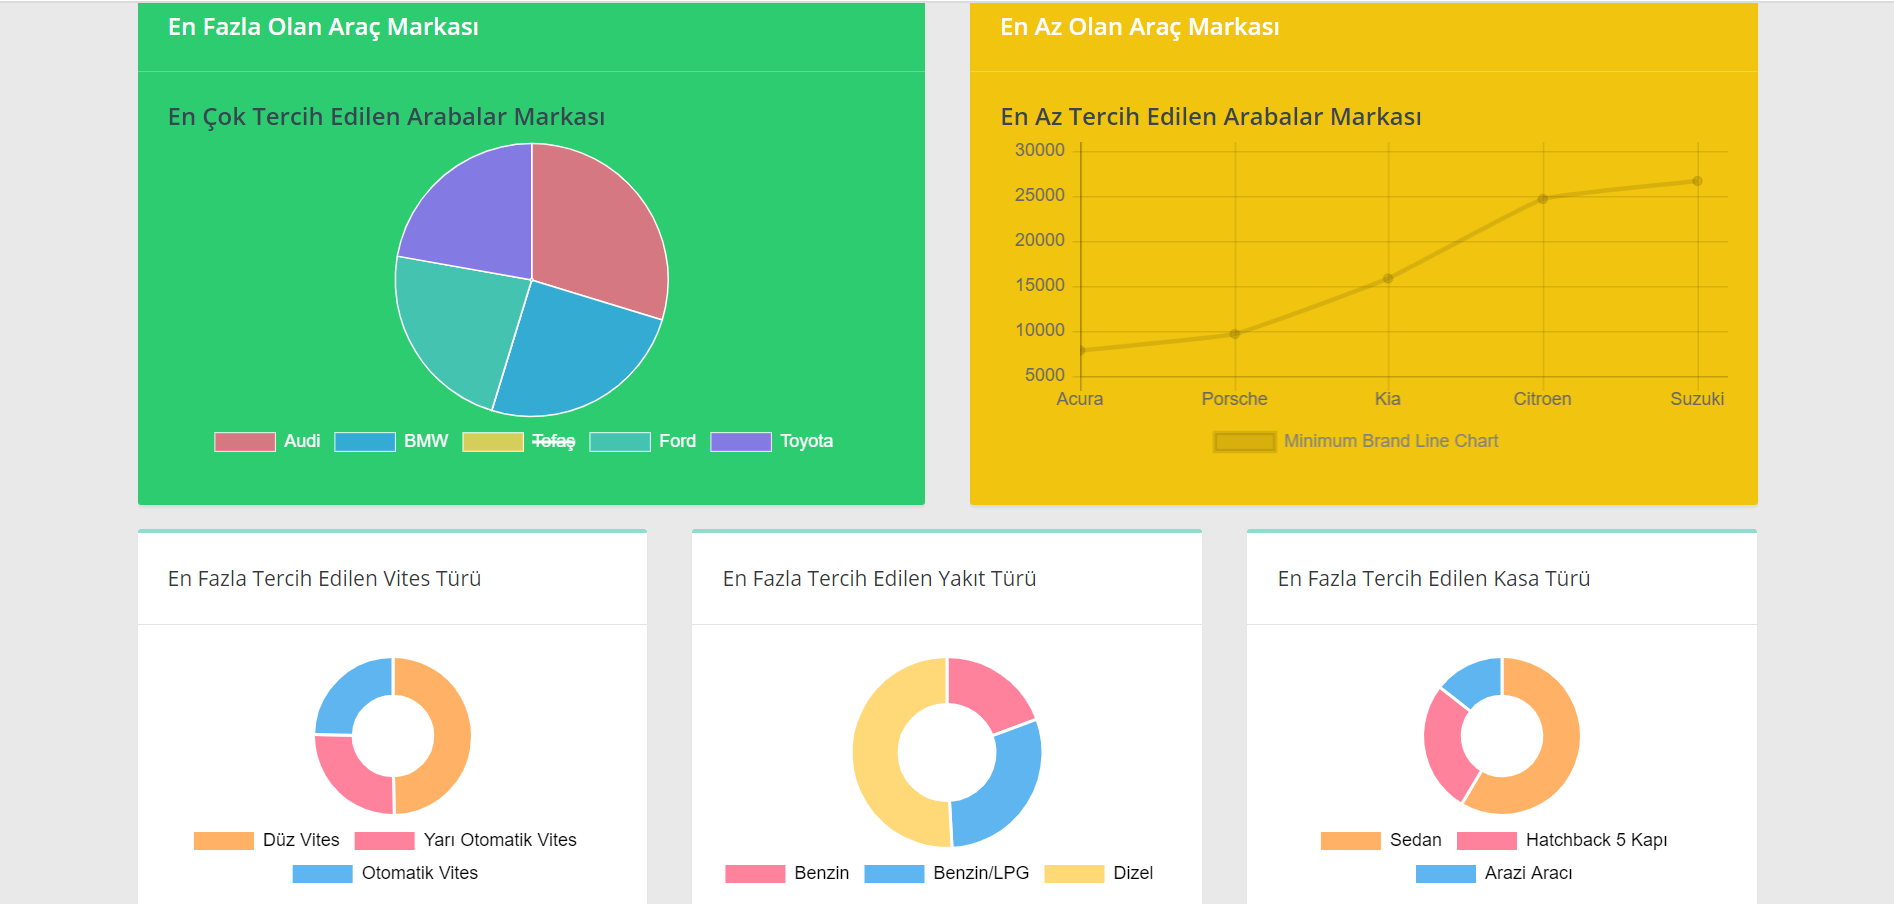Screen dimensions: 1894x904
Task: Hide BMW from the pie chart legend
Action: coord(367,441)
